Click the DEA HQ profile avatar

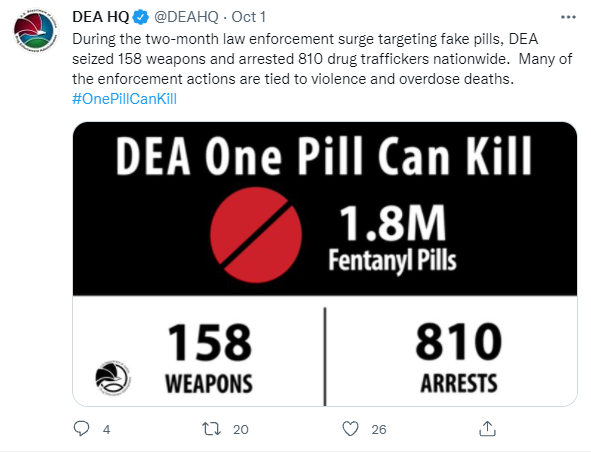[x=35, y=32]
